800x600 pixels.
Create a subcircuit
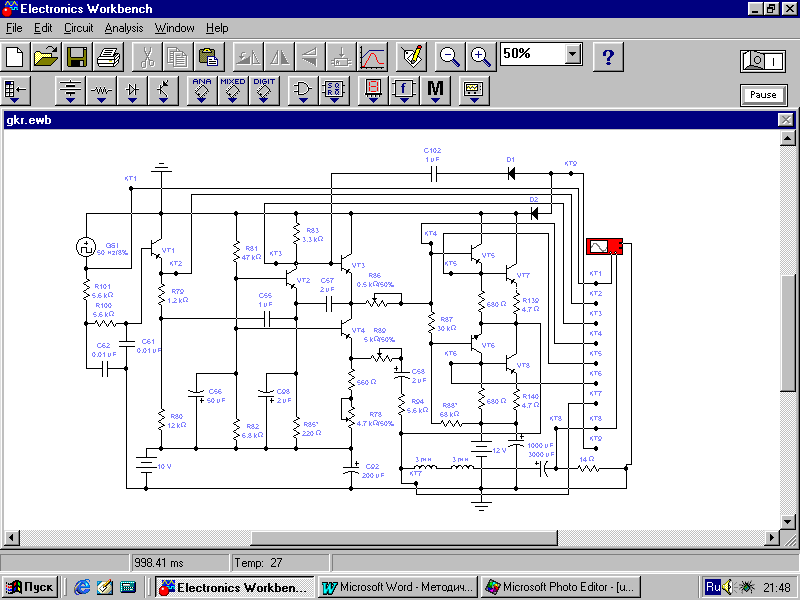[341, 56]
